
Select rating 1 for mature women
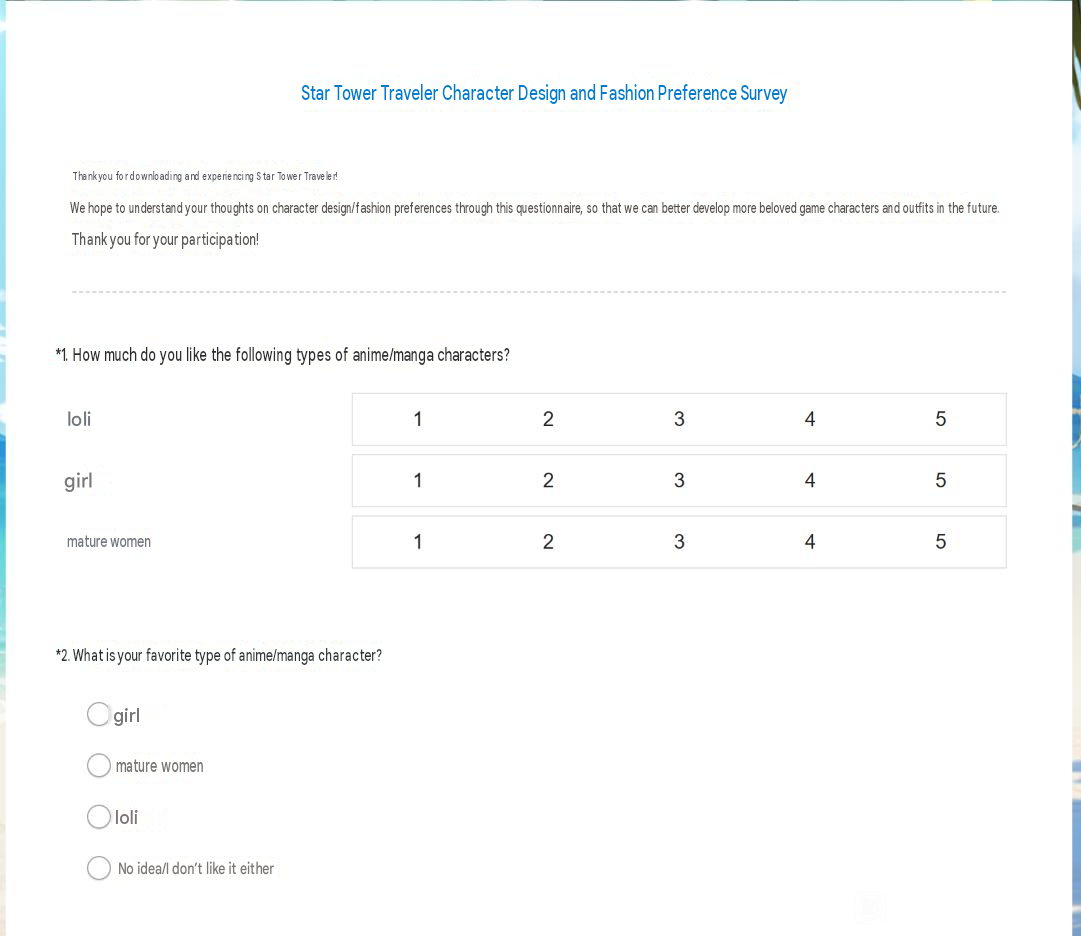(x=418, y=542)
